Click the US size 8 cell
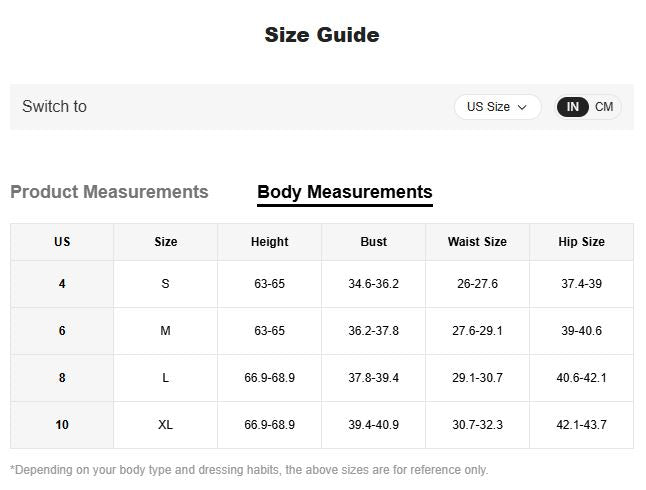The image size is (646, 490). coord(62,378)
